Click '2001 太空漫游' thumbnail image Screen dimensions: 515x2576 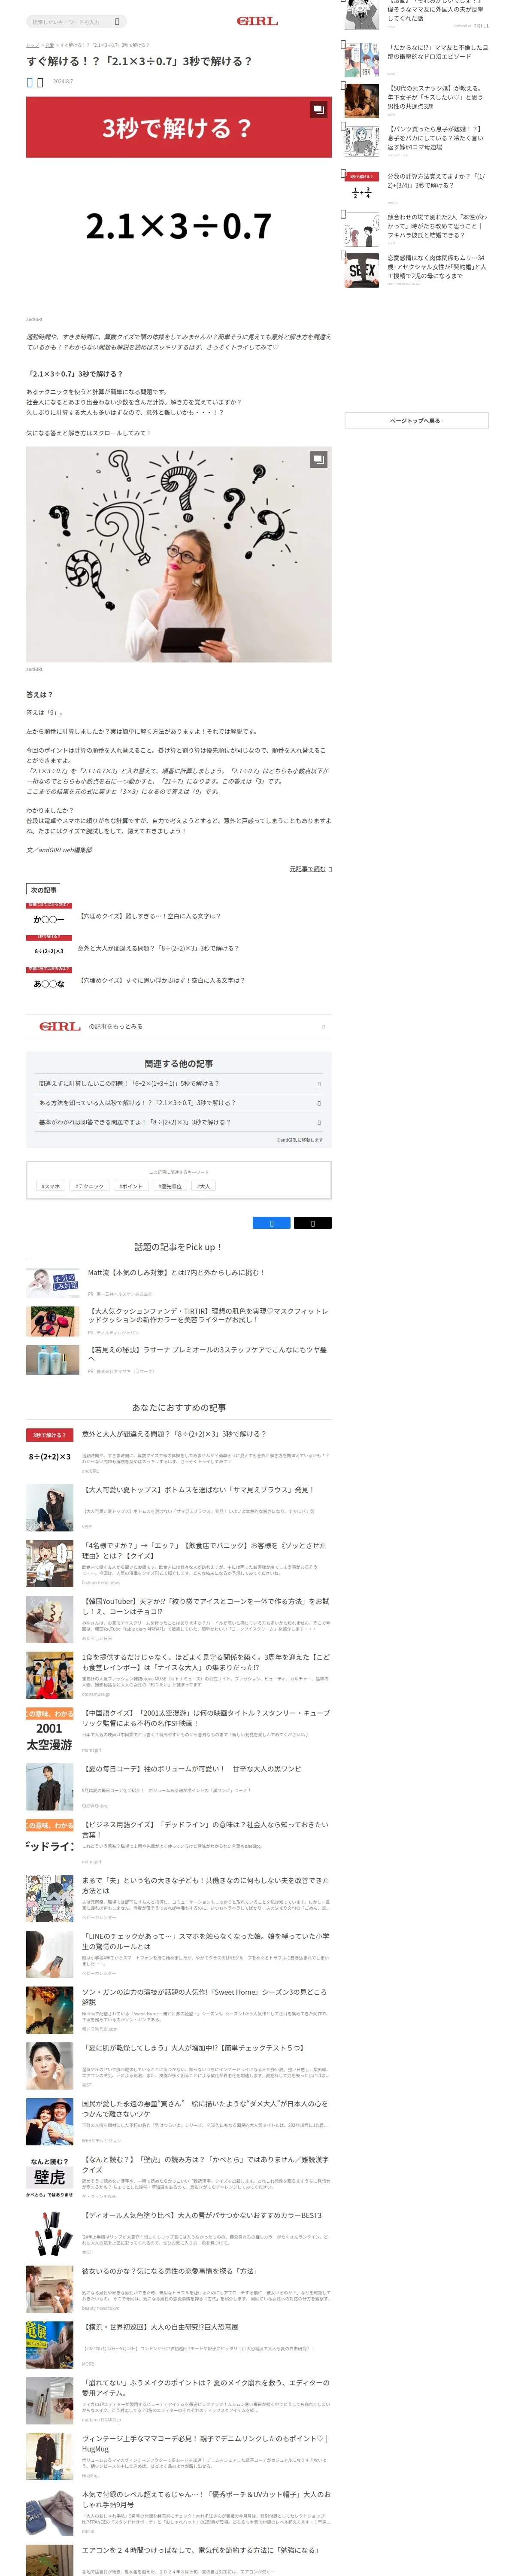click(50, 1732)
